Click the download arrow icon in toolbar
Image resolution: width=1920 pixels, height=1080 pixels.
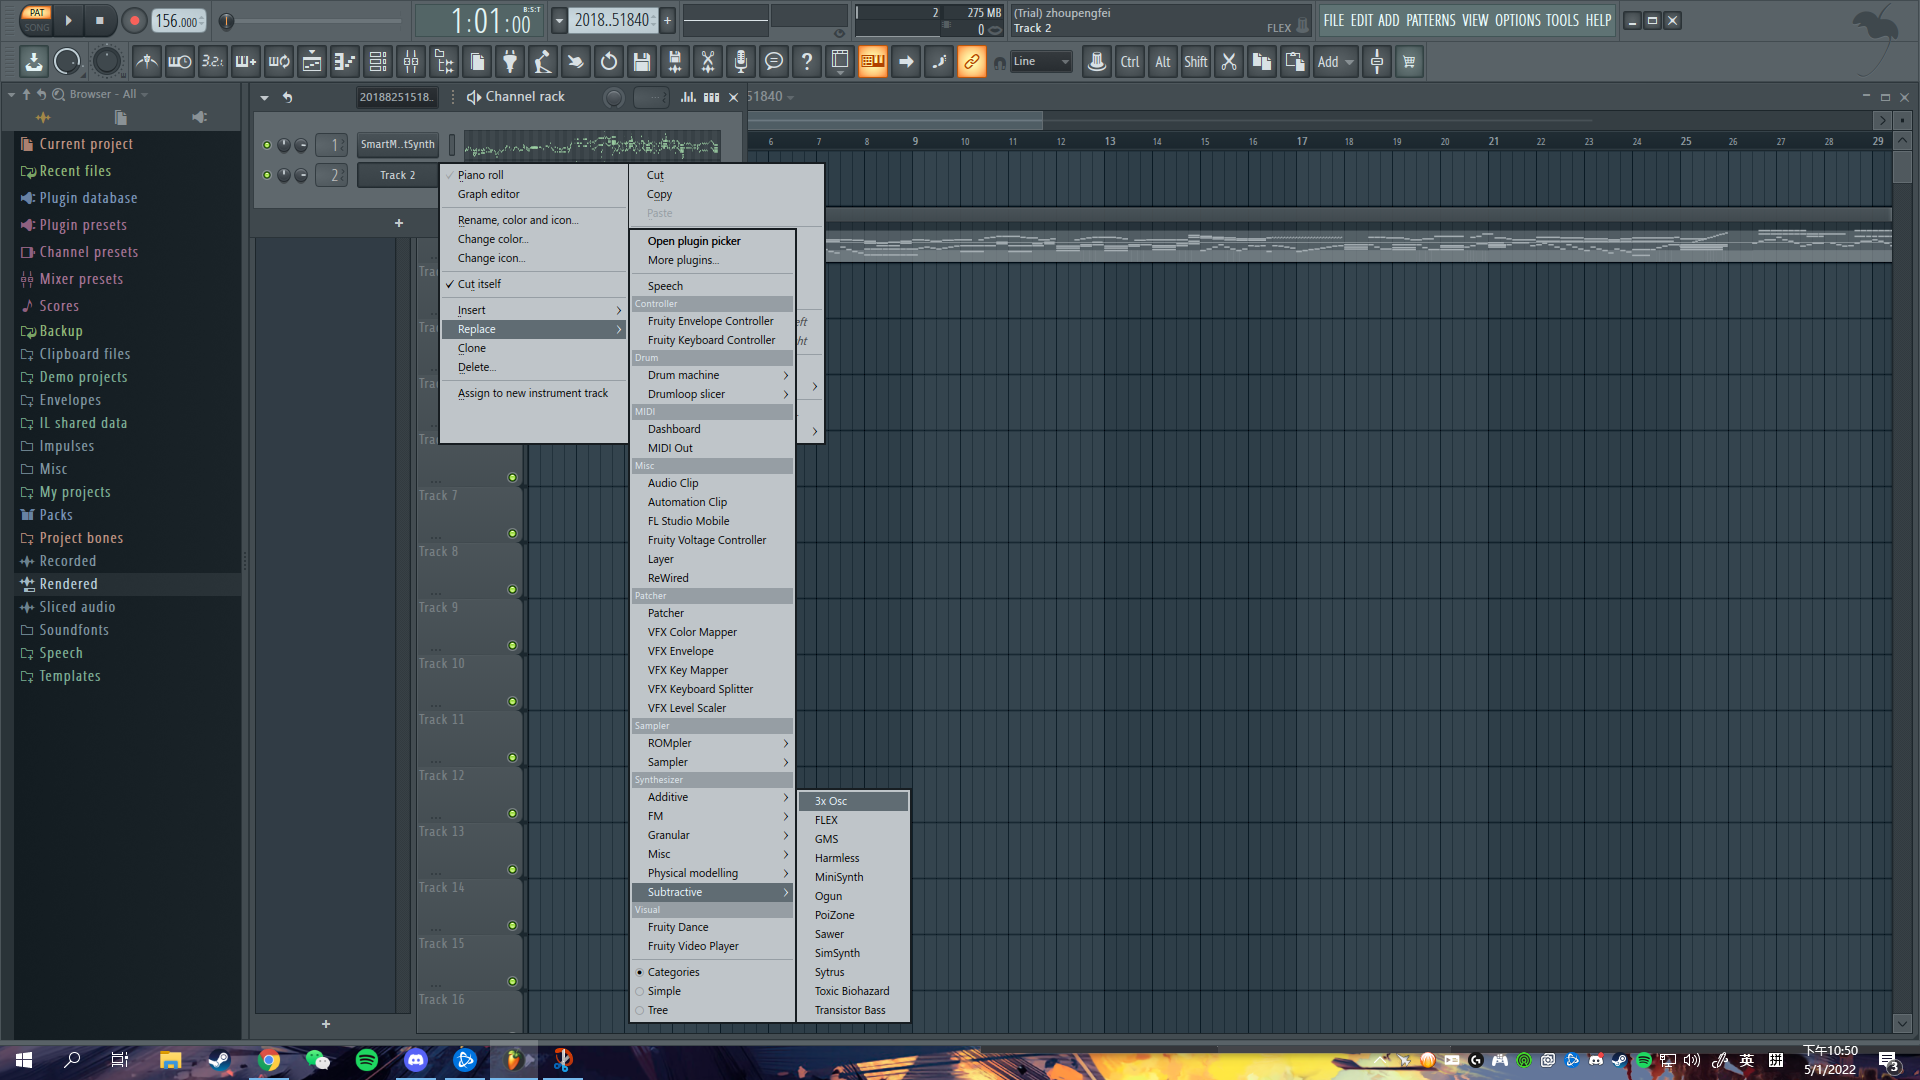[33, 62]
